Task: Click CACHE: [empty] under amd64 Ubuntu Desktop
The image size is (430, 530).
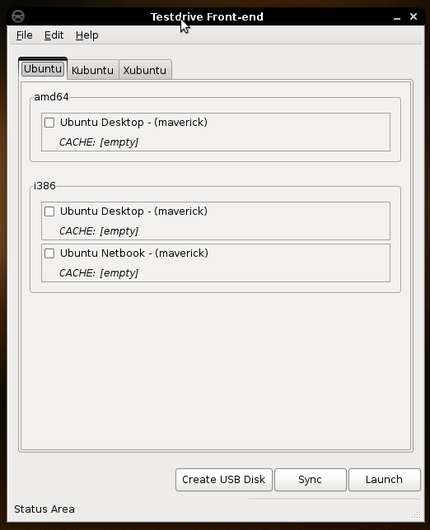Action: [99, 142]
